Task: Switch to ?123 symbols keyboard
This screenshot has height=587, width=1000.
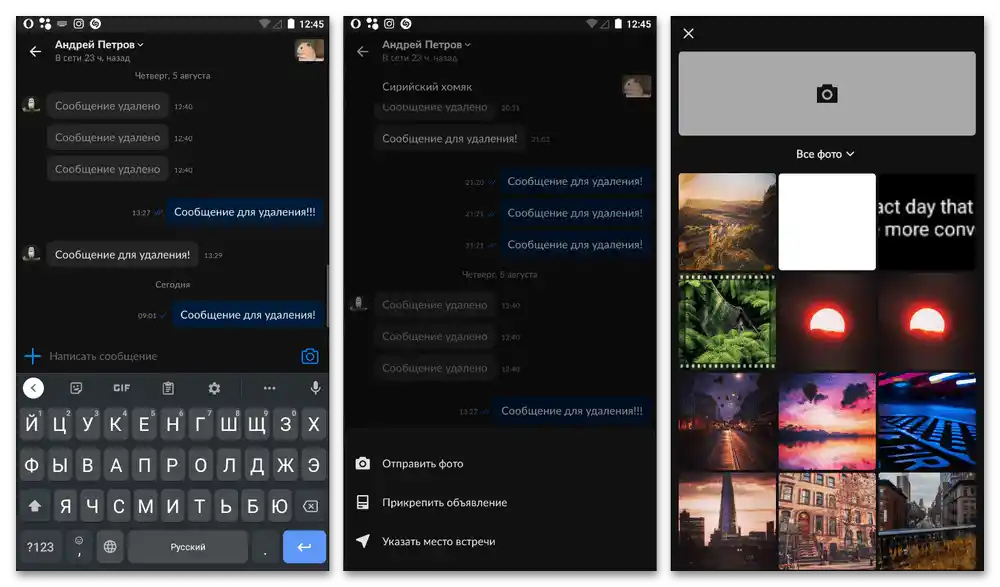Action: 40,547
